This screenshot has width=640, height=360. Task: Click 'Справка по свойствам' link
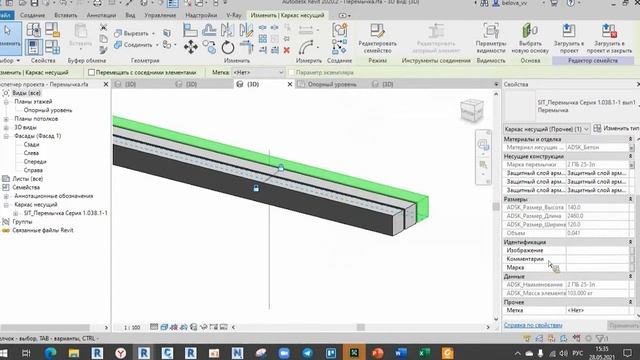coord(533,325)
